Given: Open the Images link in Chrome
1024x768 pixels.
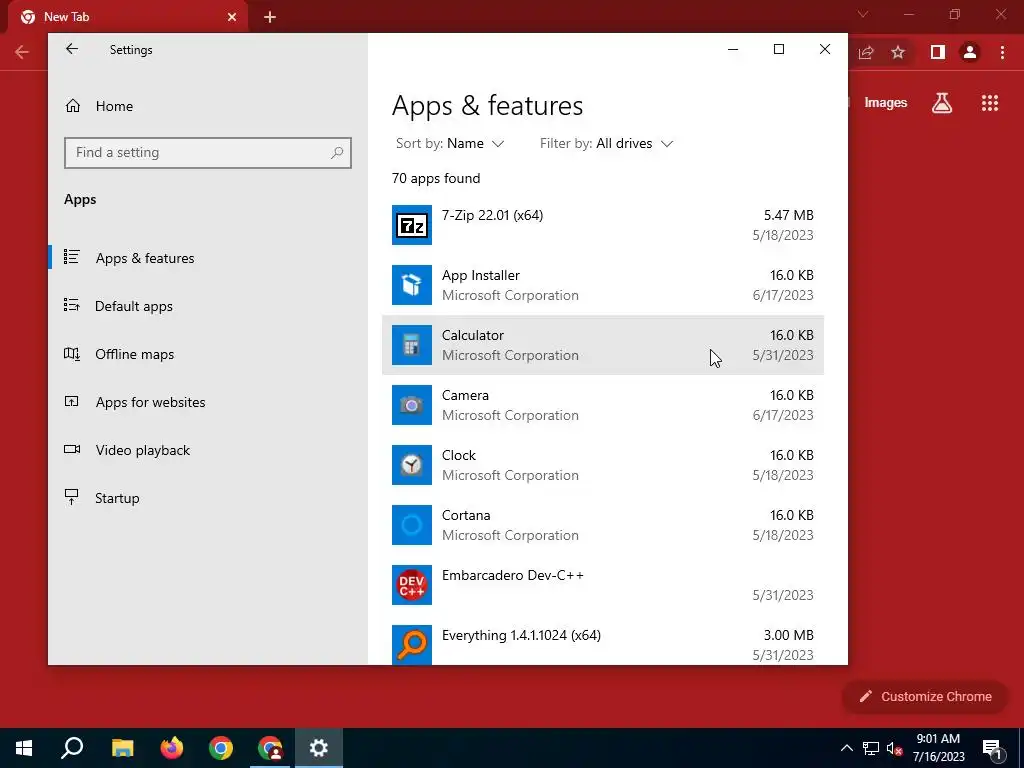Looking at the screenshot, I should tap(886, 103).
